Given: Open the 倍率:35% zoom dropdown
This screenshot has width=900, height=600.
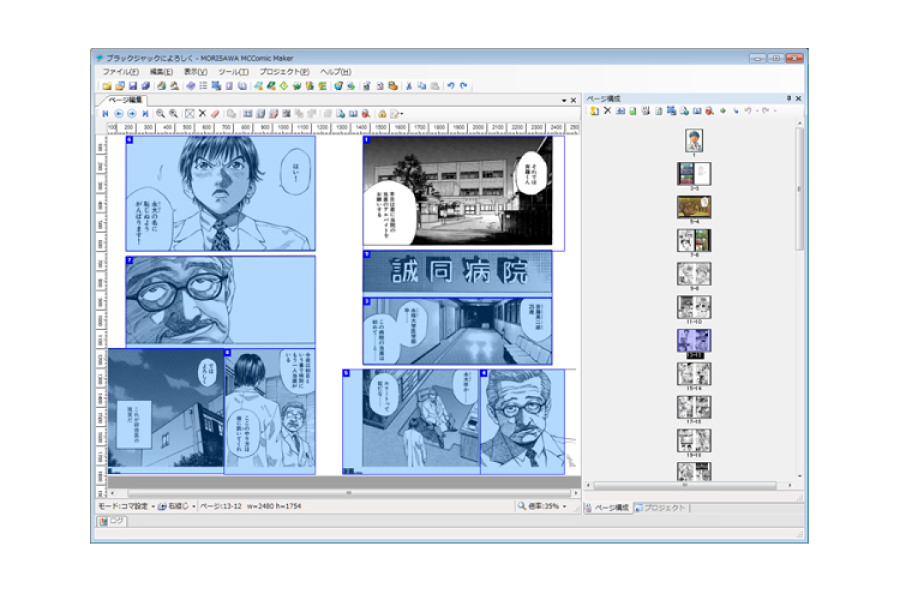Looking at the screenshot, I should [542, 506].
